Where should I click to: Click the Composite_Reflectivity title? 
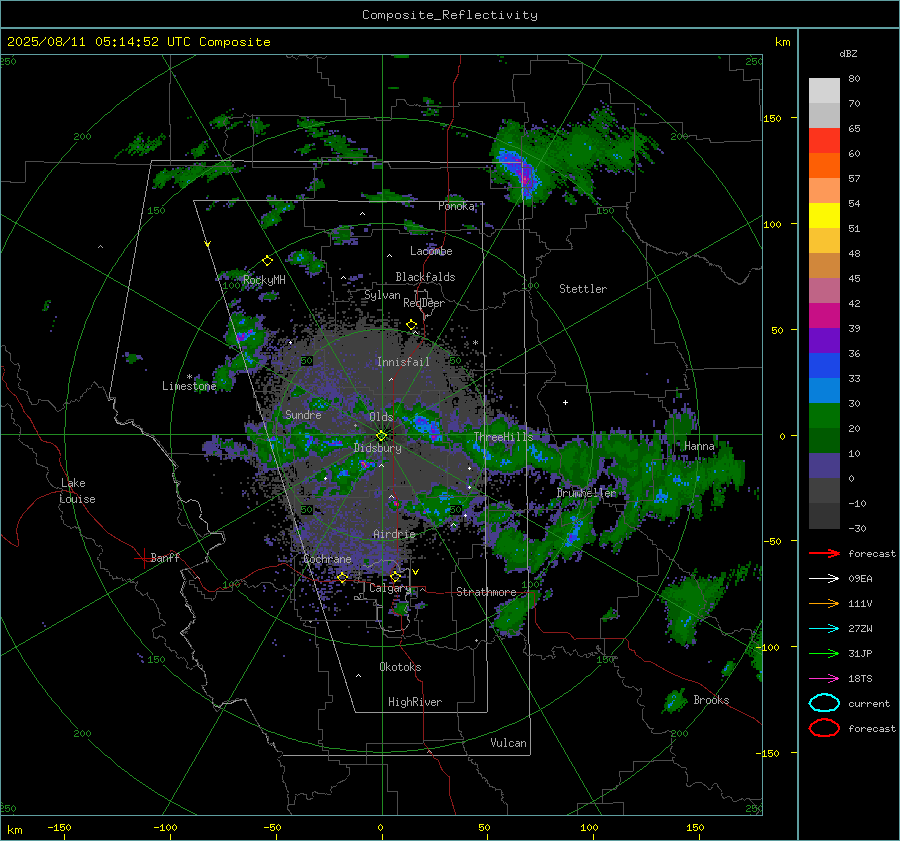pos(450,15)
